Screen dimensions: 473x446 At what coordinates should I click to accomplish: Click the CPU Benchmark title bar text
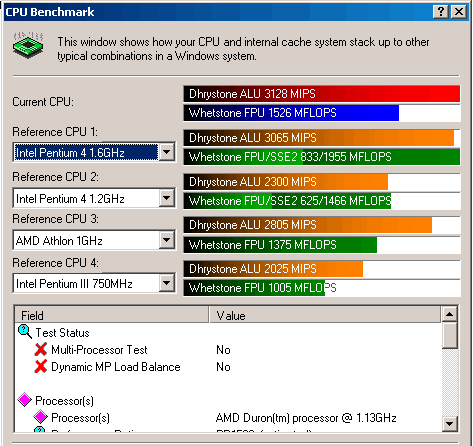50,12
